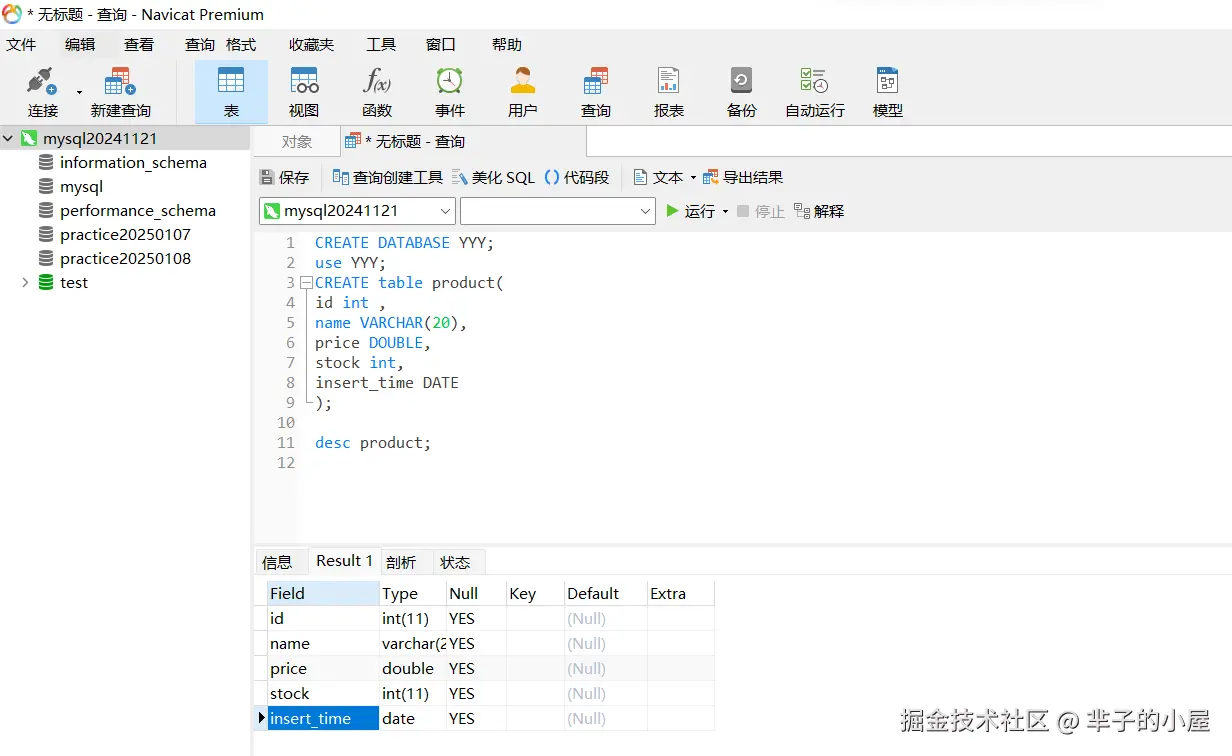1232x756 pixels.
Task: Open the Query (查询) menu in menu bar
Action: click(x=200, y=44)
